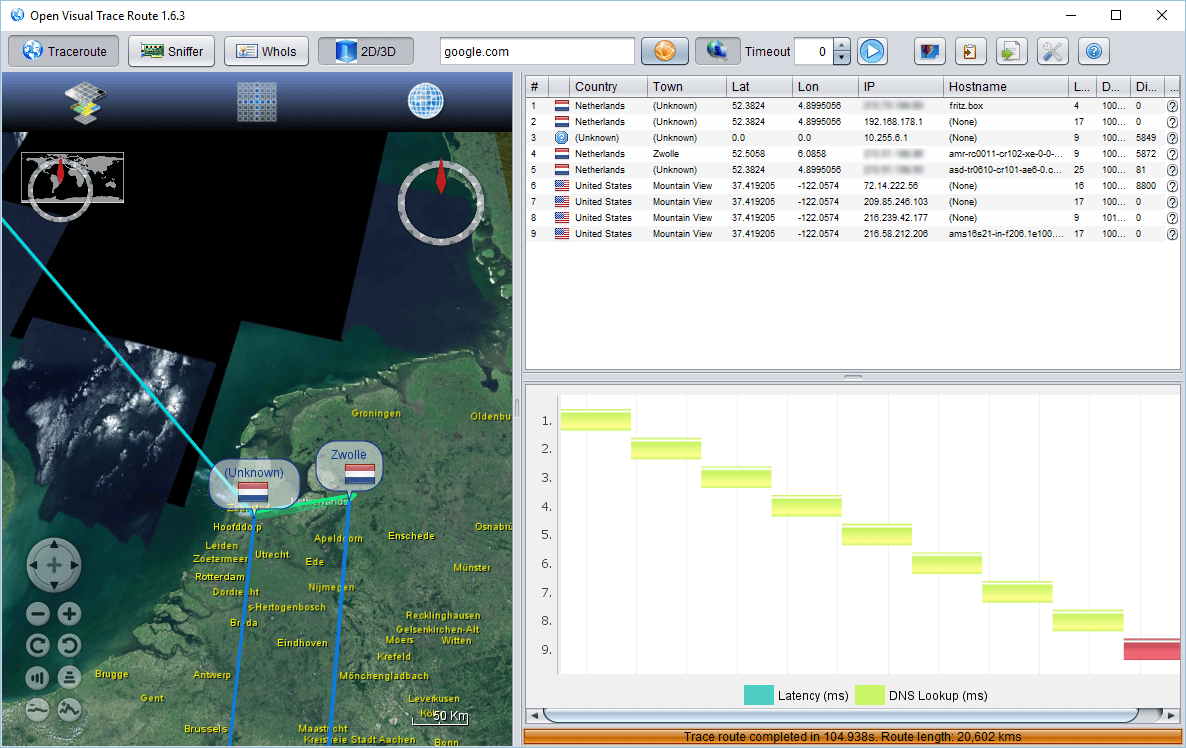Click the chart's horizontal scrollbar
This screenshot has height=748, width=1186.
pos(840,715)
